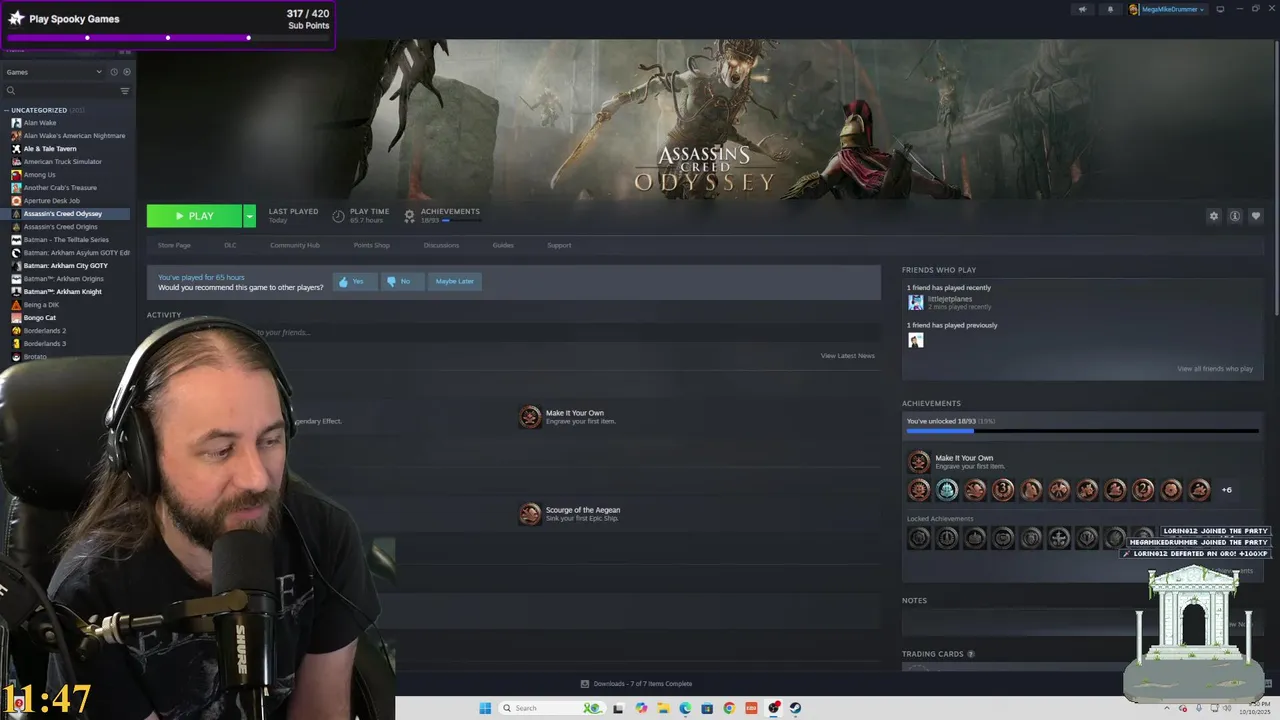Recommend the game with thumbs-up Yes
1280x720 pixels.
click(355, 282)
